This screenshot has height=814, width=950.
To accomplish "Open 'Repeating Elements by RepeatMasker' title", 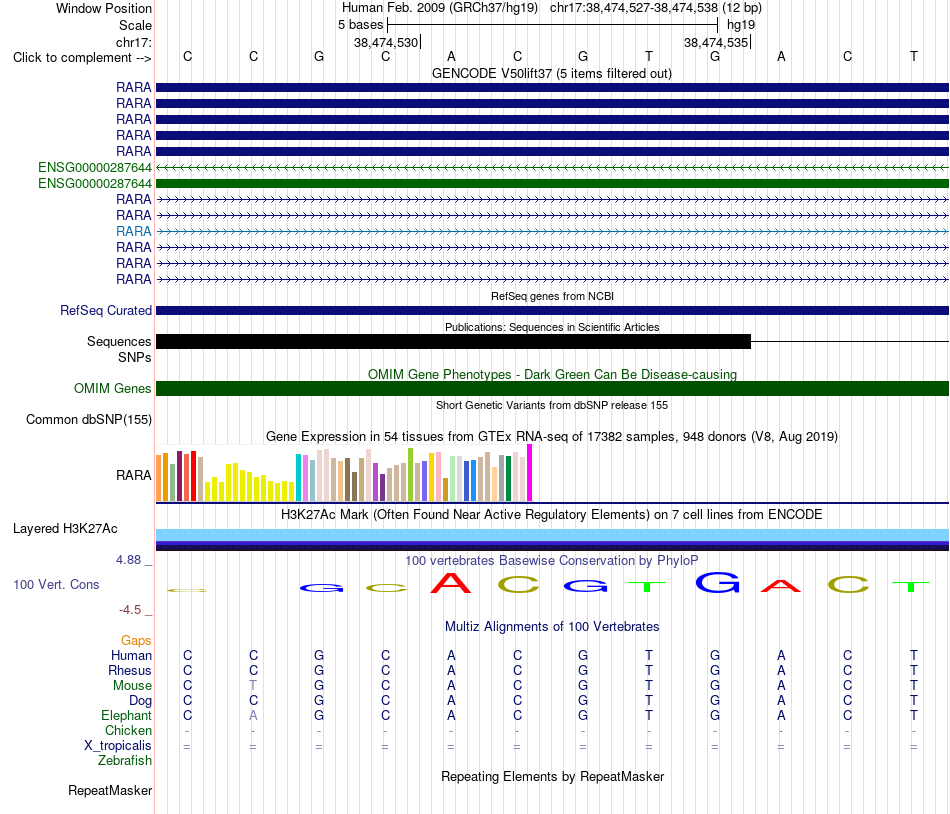I will pos(552,776).
